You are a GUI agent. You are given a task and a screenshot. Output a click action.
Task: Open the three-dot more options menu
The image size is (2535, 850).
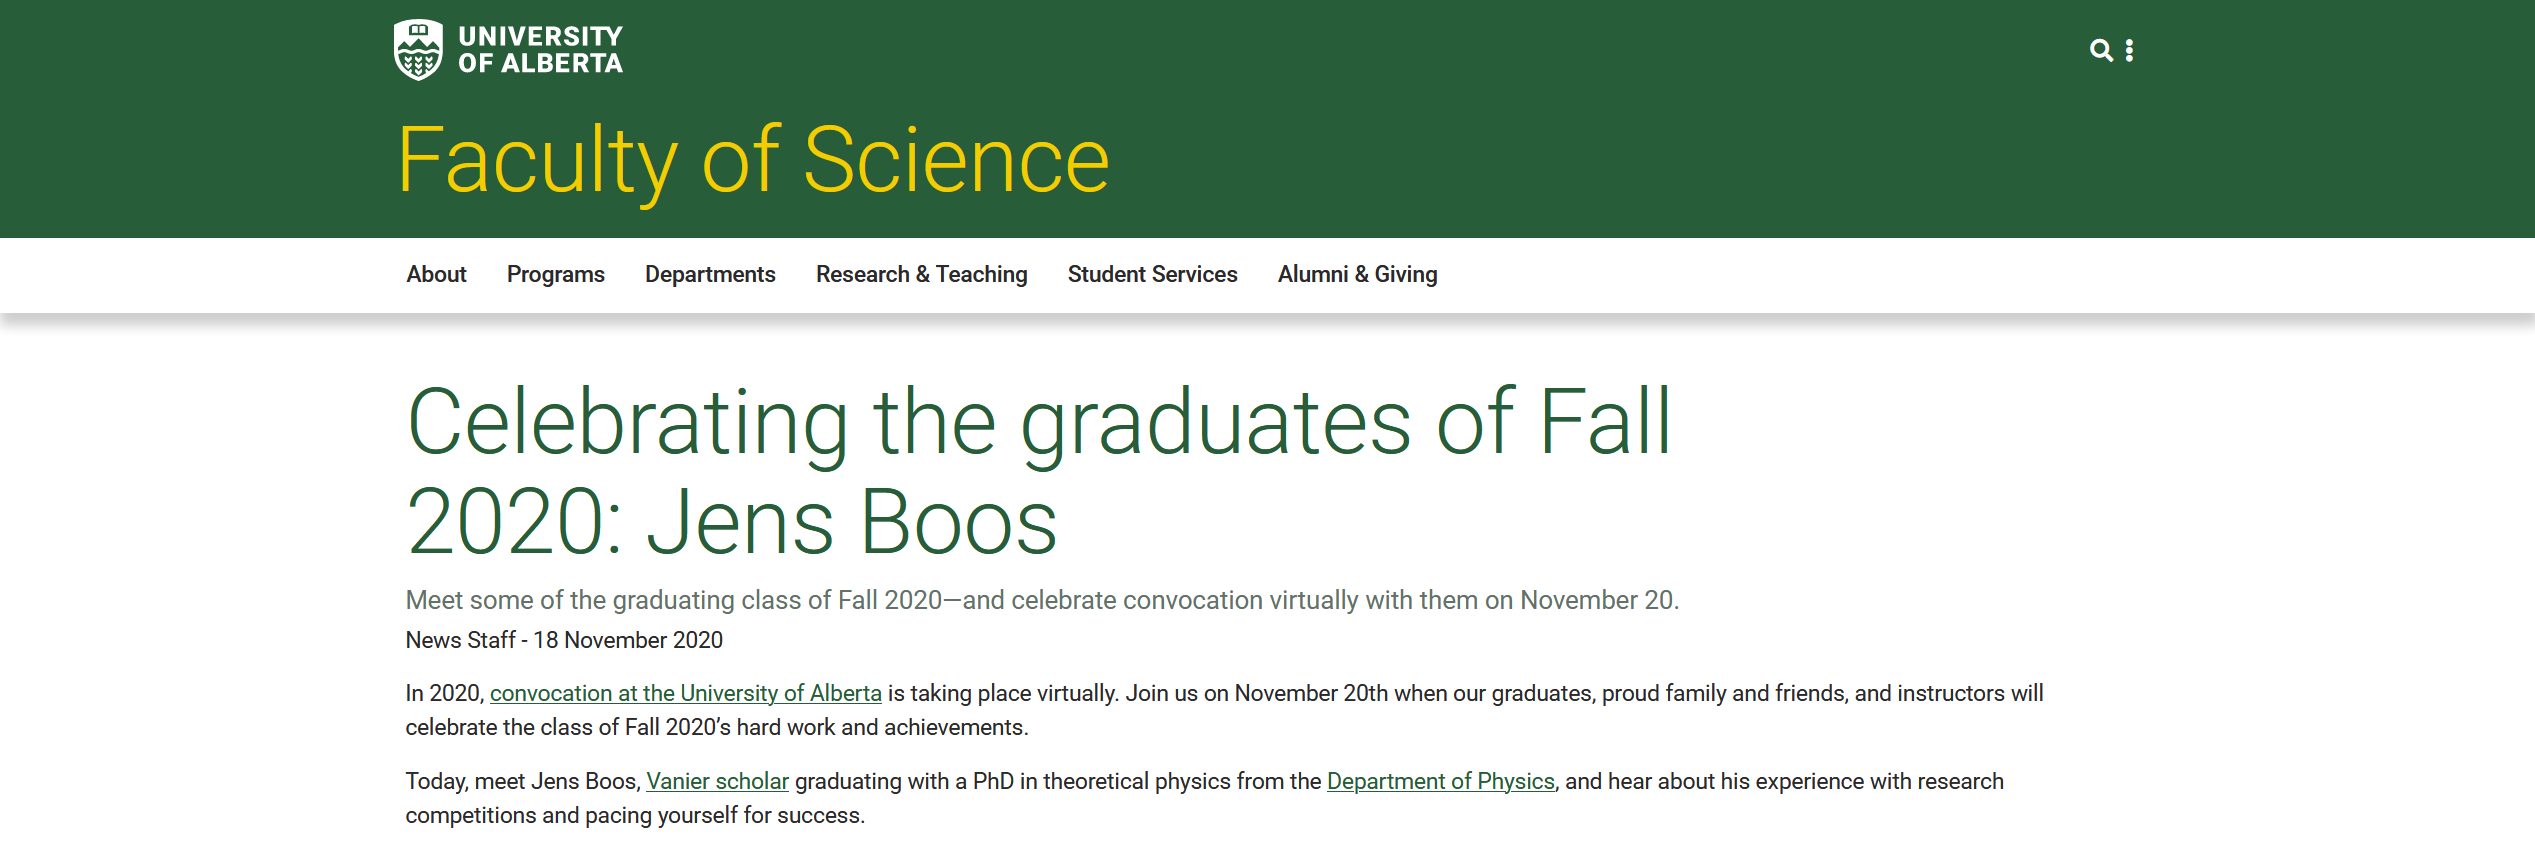pyautogui.click(x=2130, y=50)
